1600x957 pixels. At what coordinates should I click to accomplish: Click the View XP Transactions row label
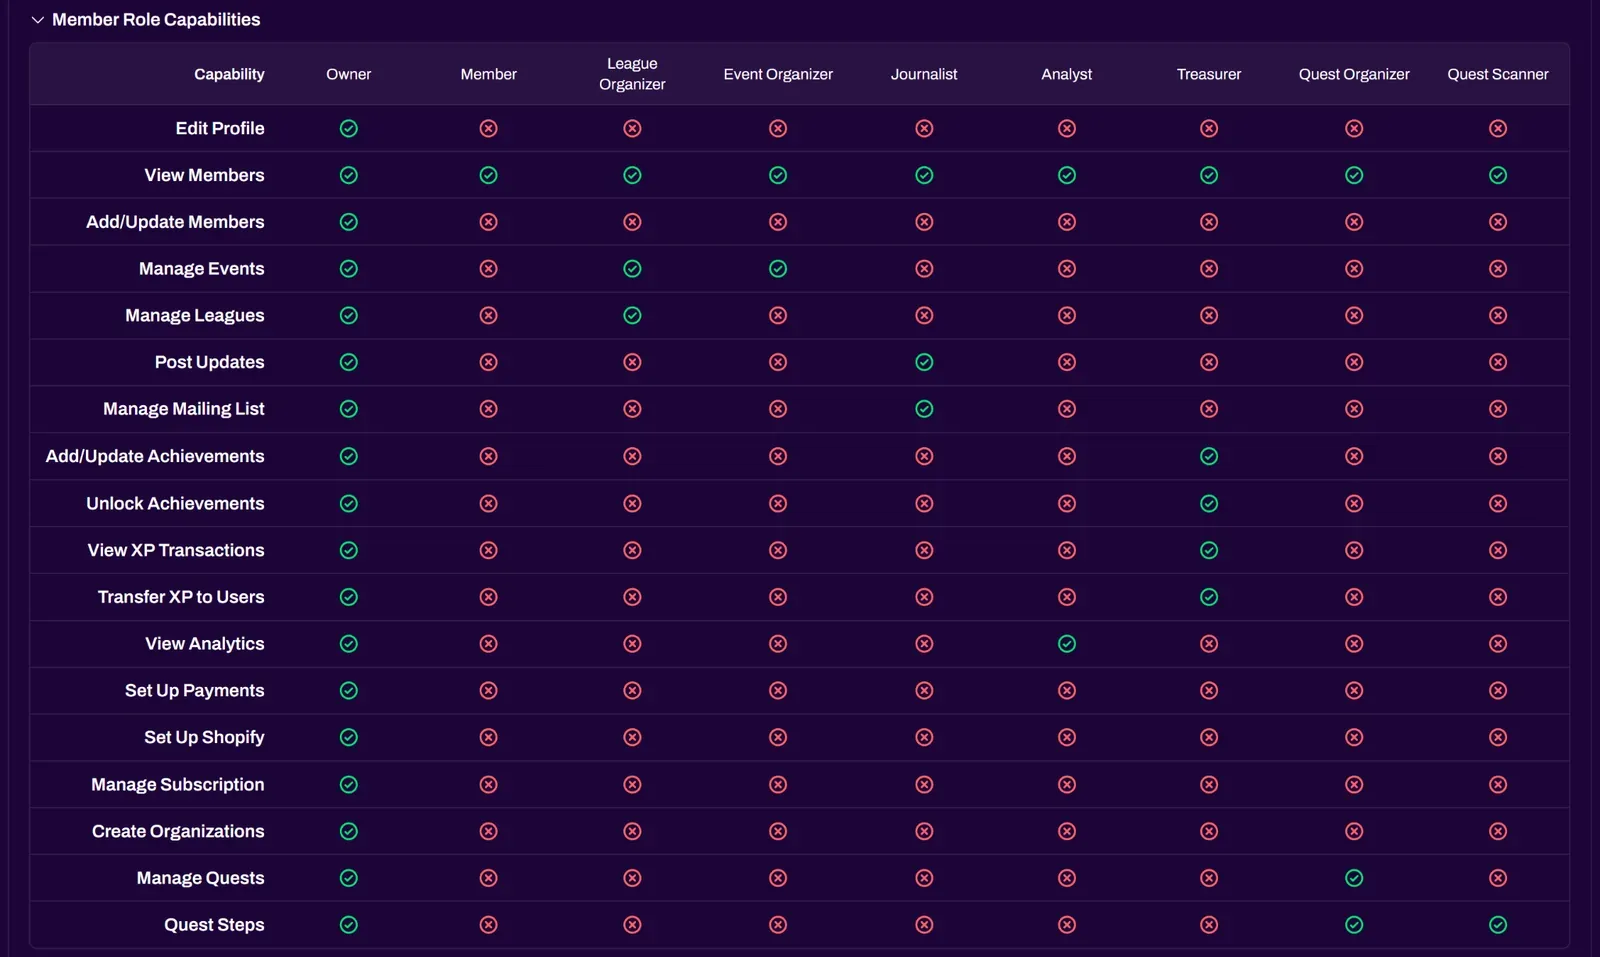click(x=176, y=550)
